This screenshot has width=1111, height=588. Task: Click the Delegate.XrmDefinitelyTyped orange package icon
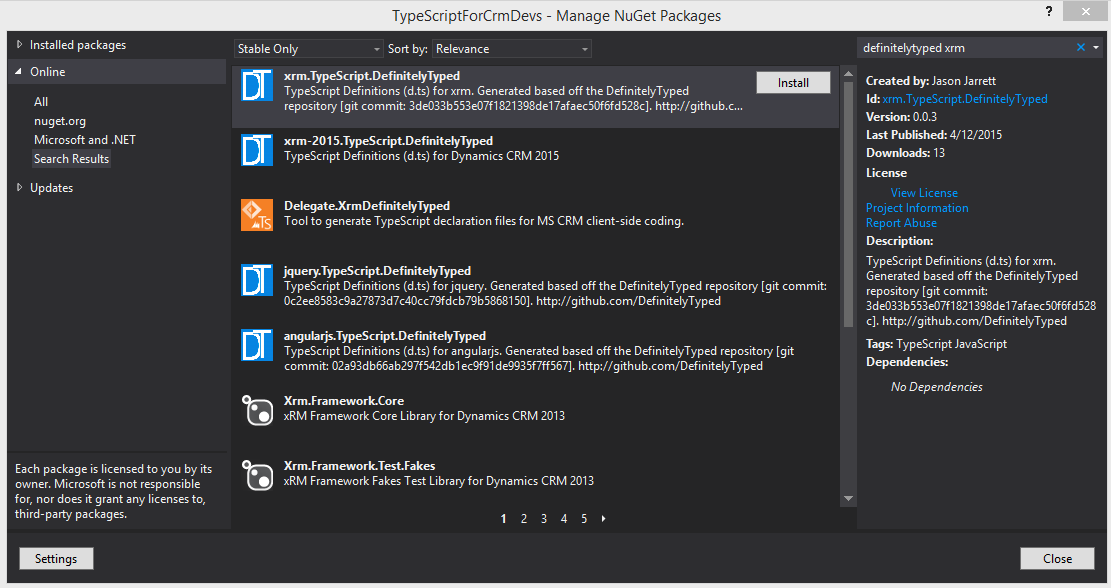(x=256, y=215)
